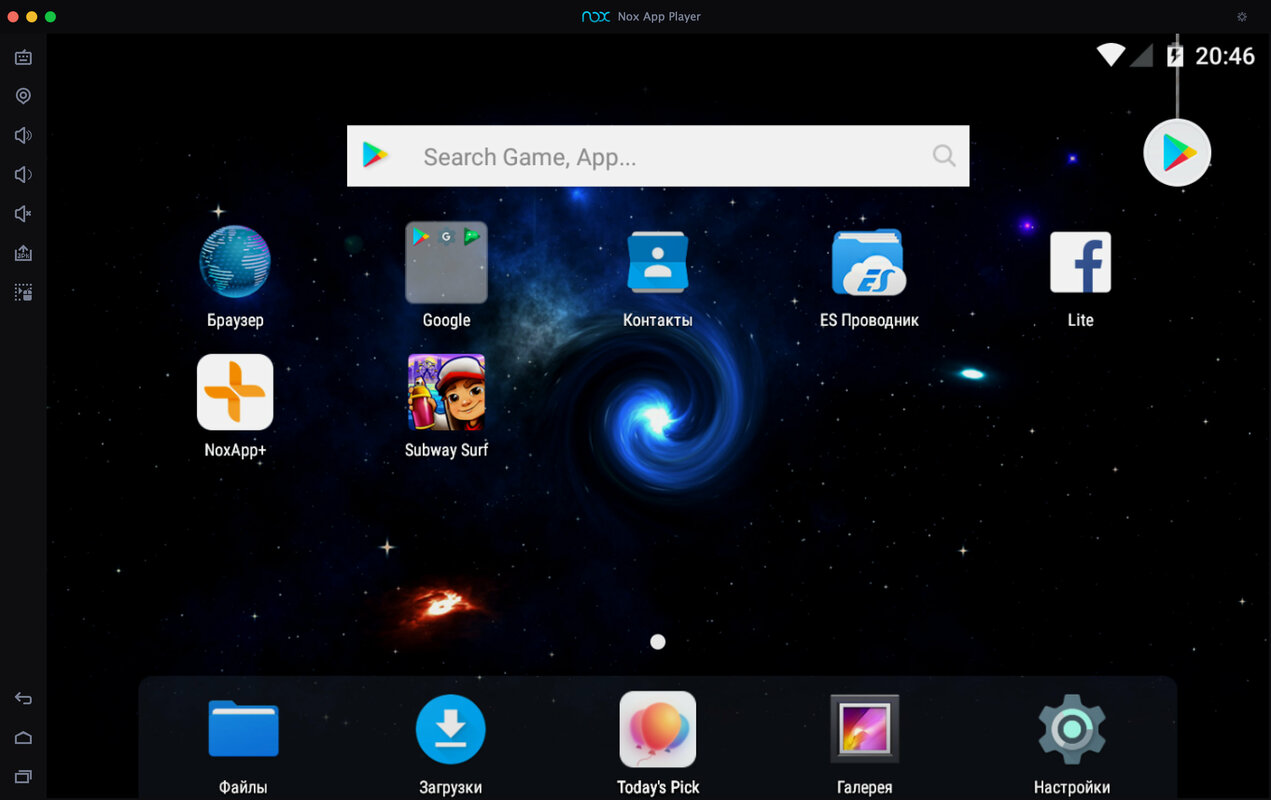Open Facebook Lite
This screenshot has width=1271, height=800.
[1080, 263]
